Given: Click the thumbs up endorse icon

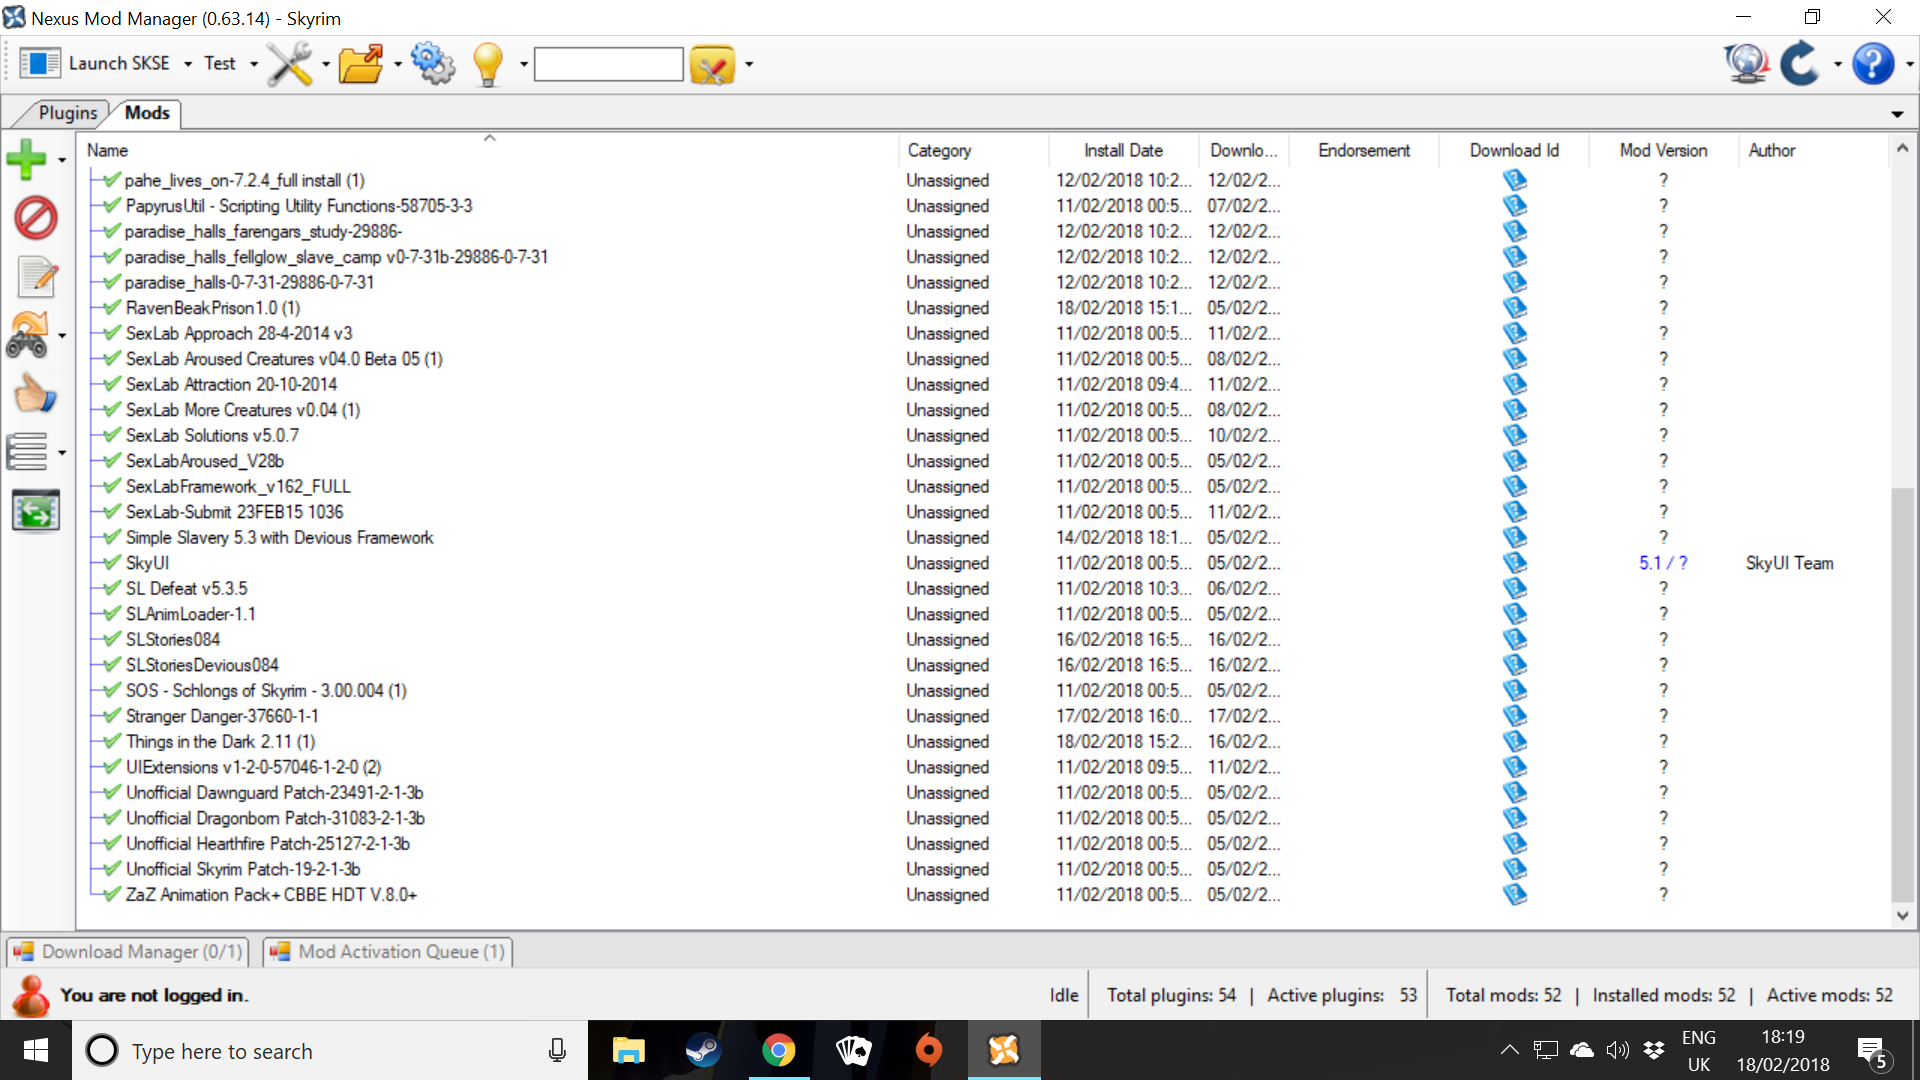Looking at the screenshot, I should point(34,394).
